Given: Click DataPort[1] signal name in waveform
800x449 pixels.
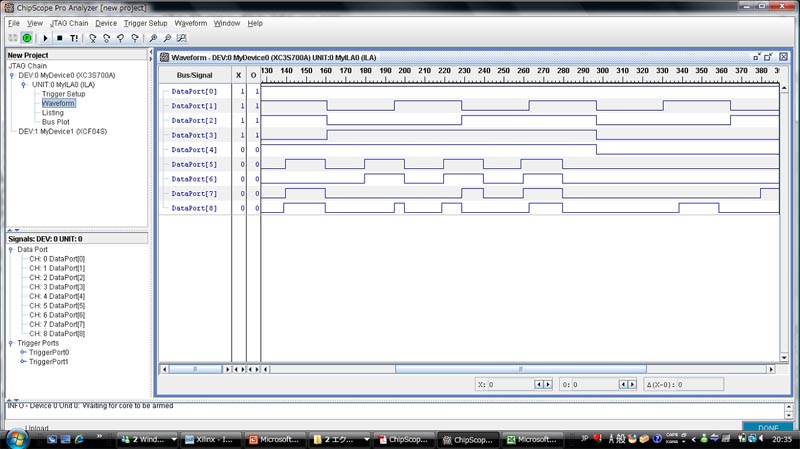Looking at the screenshot, I should (x=194, y=106).
